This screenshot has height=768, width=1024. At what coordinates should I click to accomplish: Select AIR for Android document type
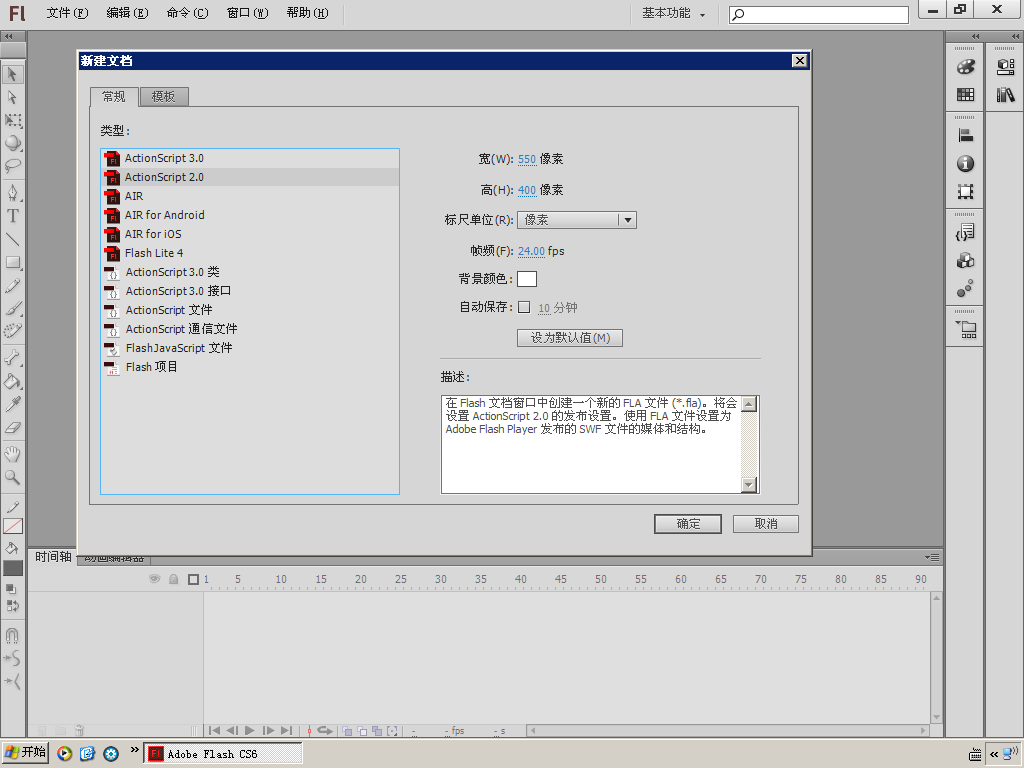(x=250, y=215)
